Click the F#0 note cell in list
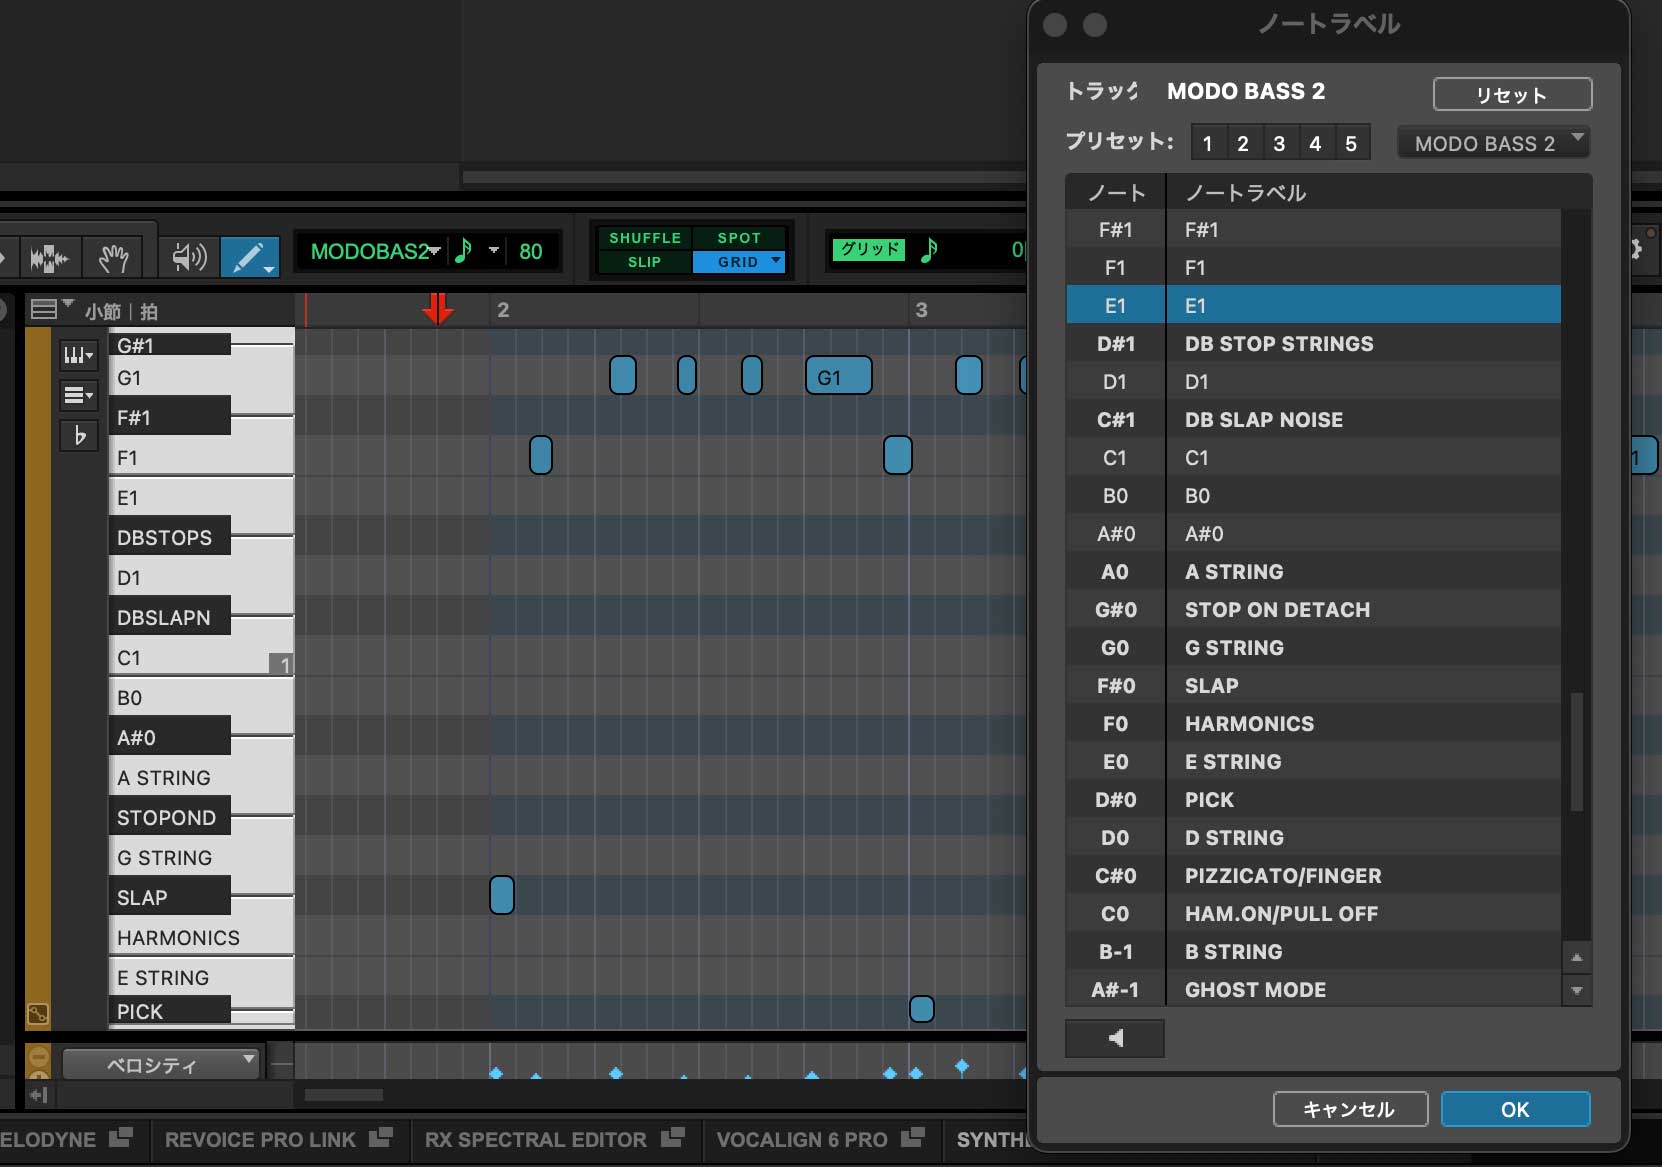 click(1115, 685)
